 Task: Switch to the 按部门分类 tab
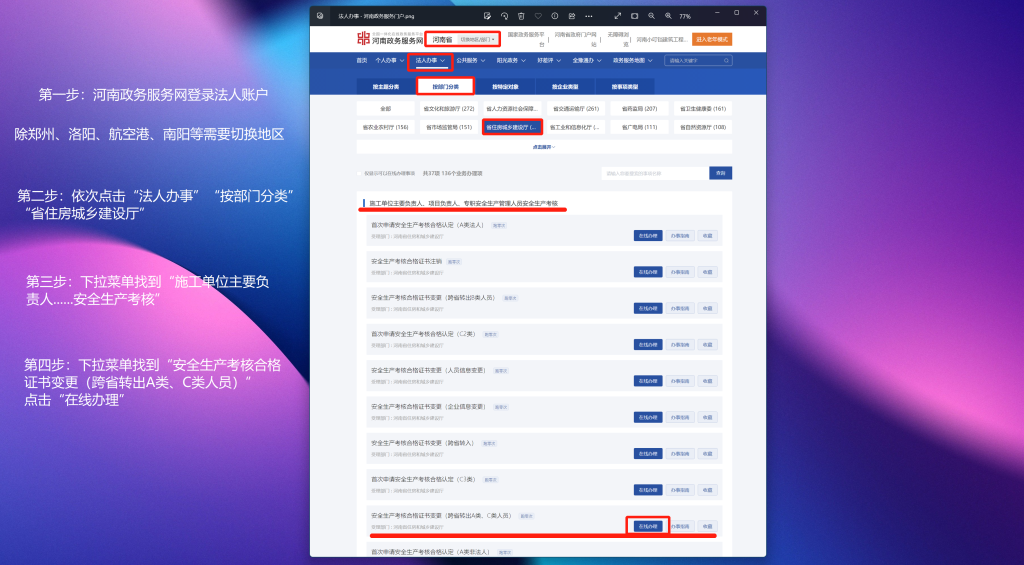point(445,86)
